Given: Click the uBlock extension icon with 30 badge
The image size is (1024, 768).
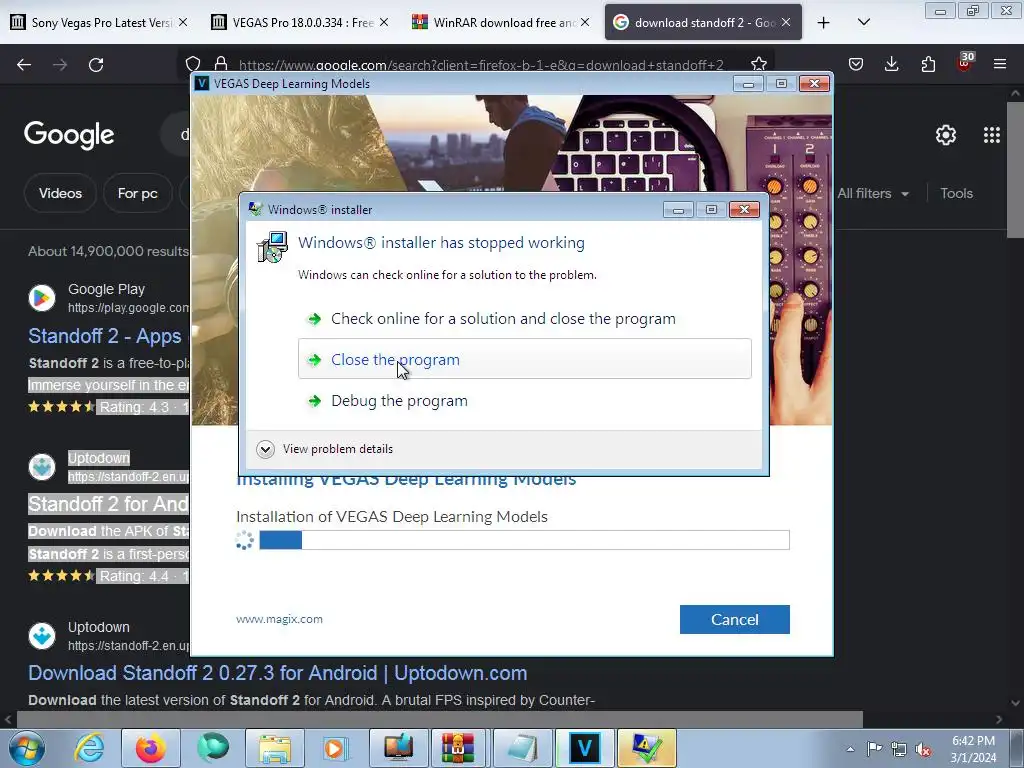Looking at the screenshot, I should tap(965, 63).
